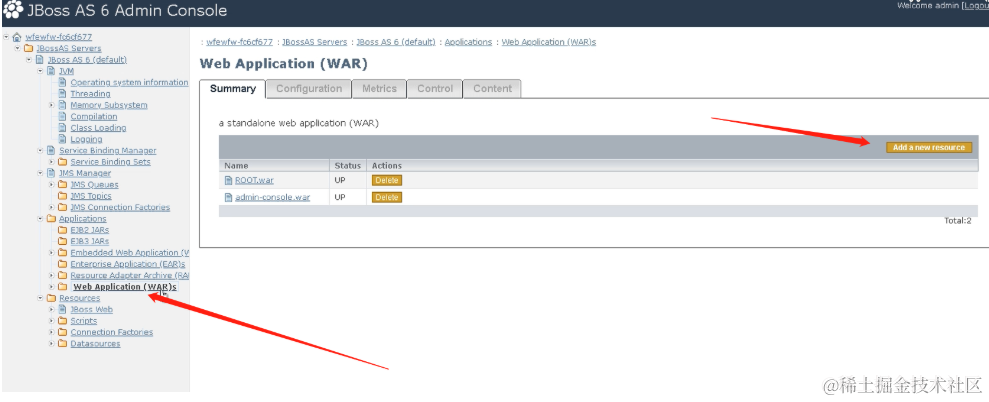This screenshot has height=402, width=989.
Task: Collapse the JVM tree node
Action: tap(40, 71)
